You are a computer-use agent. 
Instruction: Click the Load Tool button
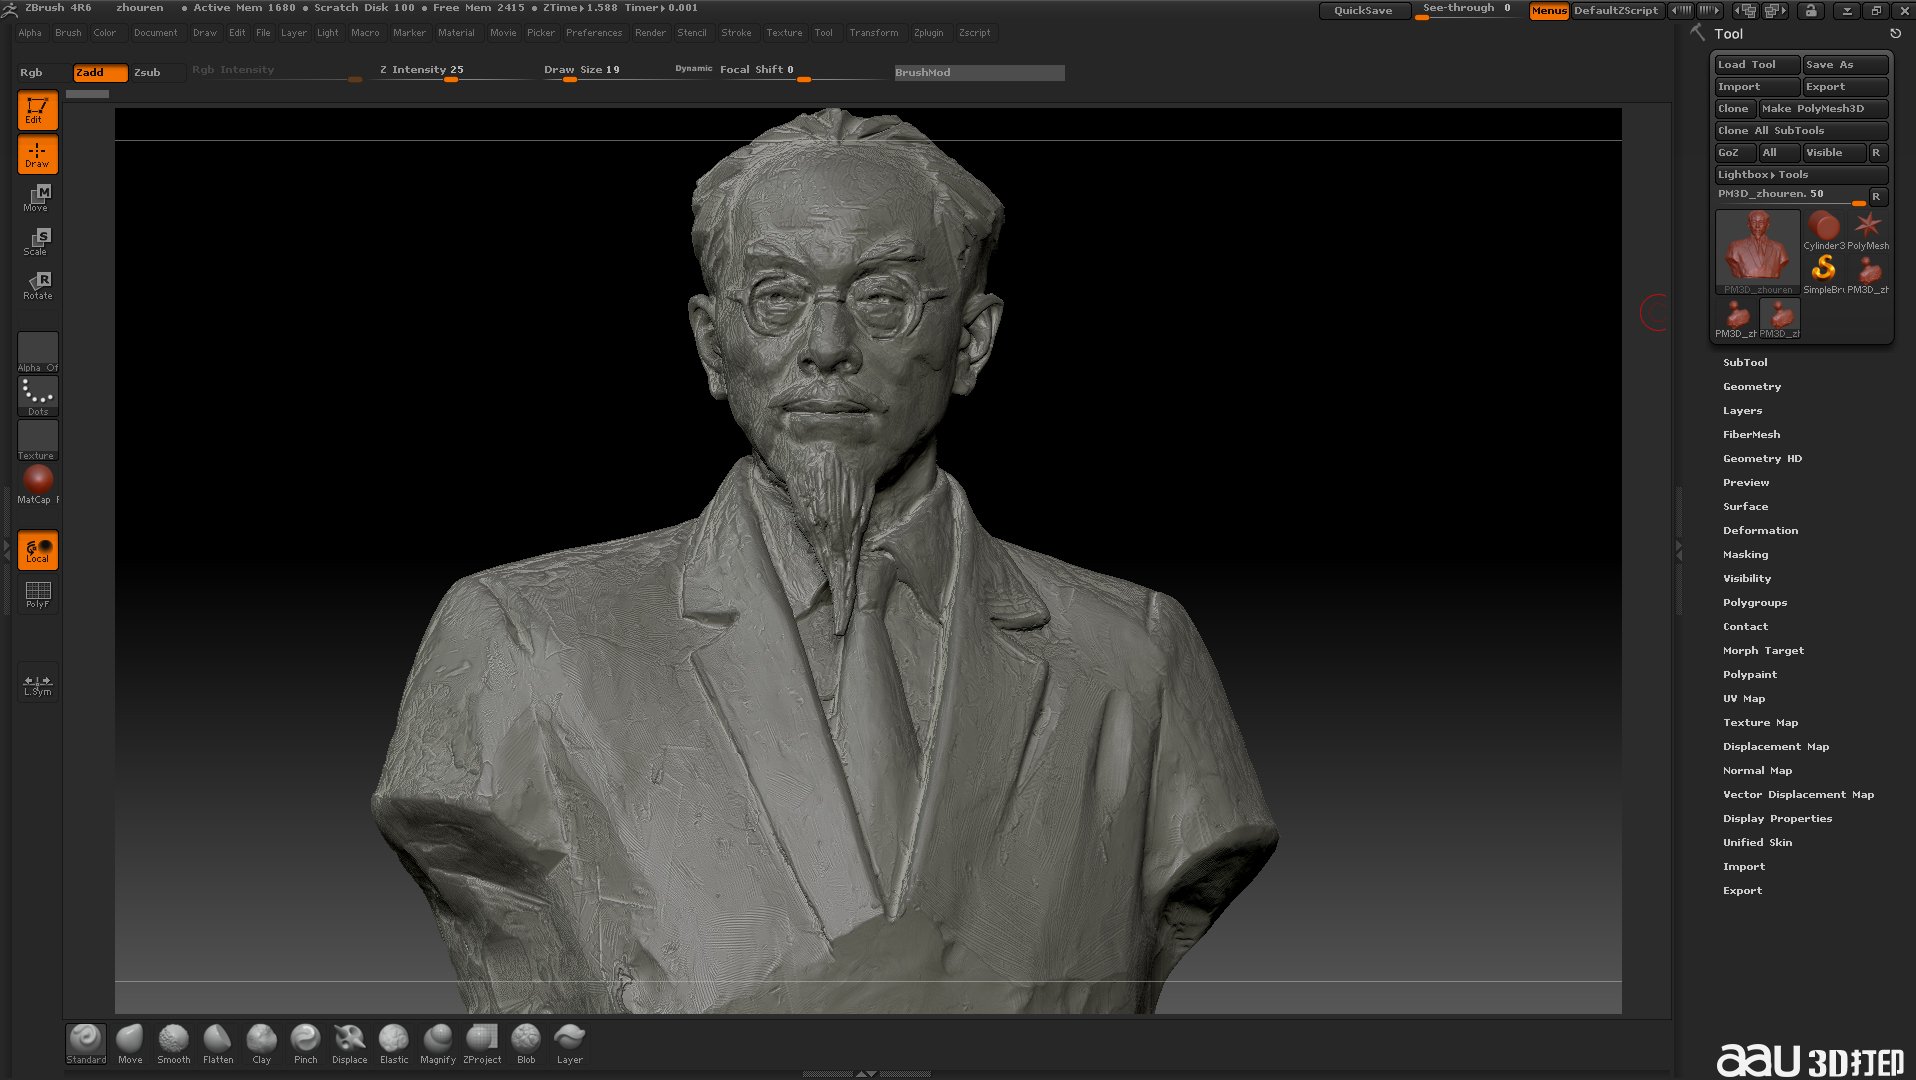1756,65
